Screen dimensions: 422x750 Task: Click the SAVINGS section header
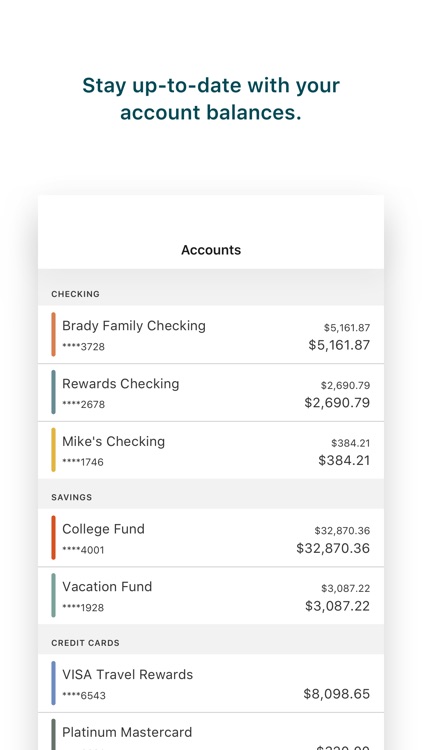[72, 497]
